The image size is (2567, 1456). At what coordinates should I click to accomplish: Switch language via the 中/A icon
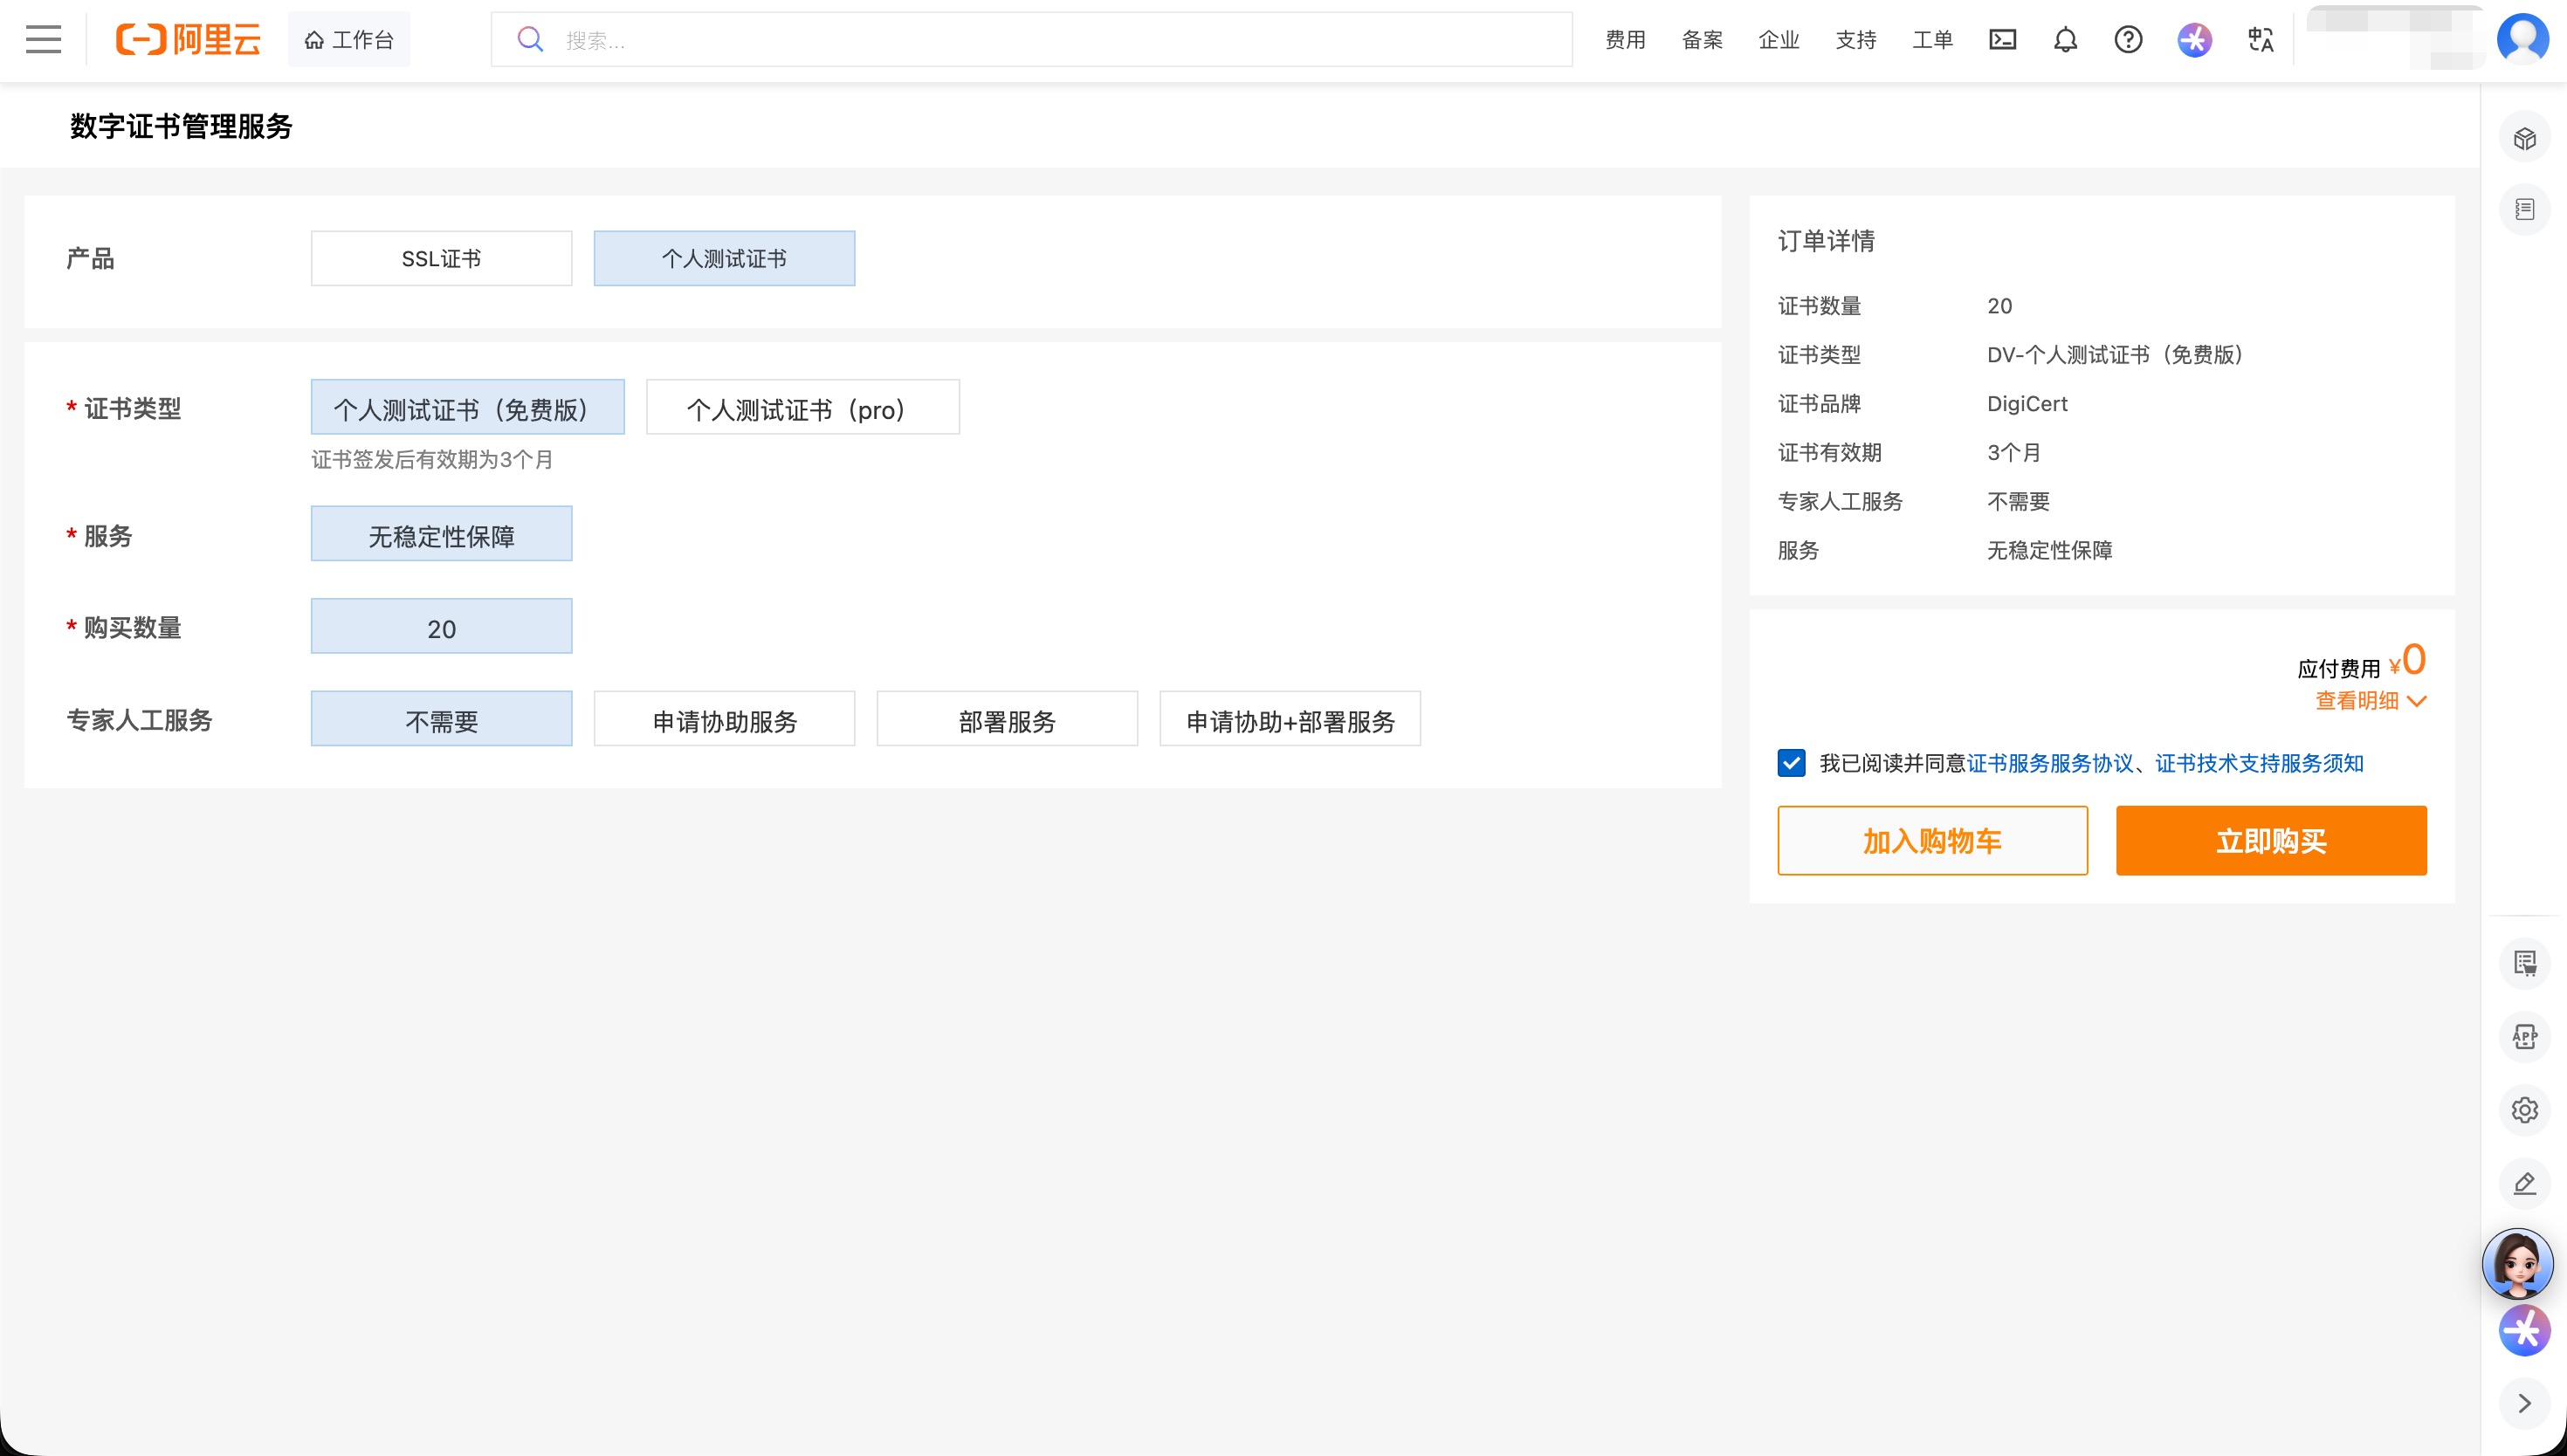tap(2260, 39)
